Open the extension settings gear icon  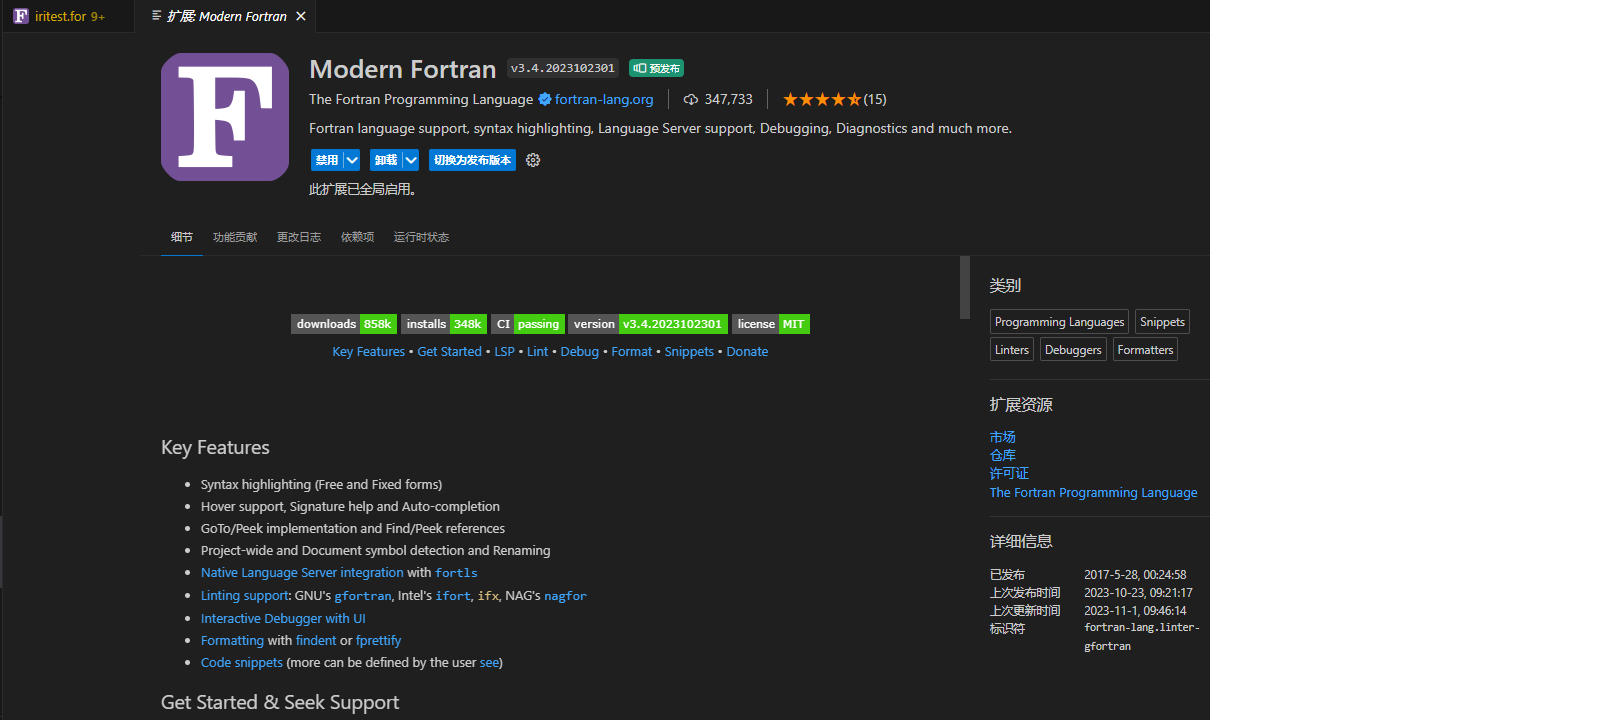point(533,160)
